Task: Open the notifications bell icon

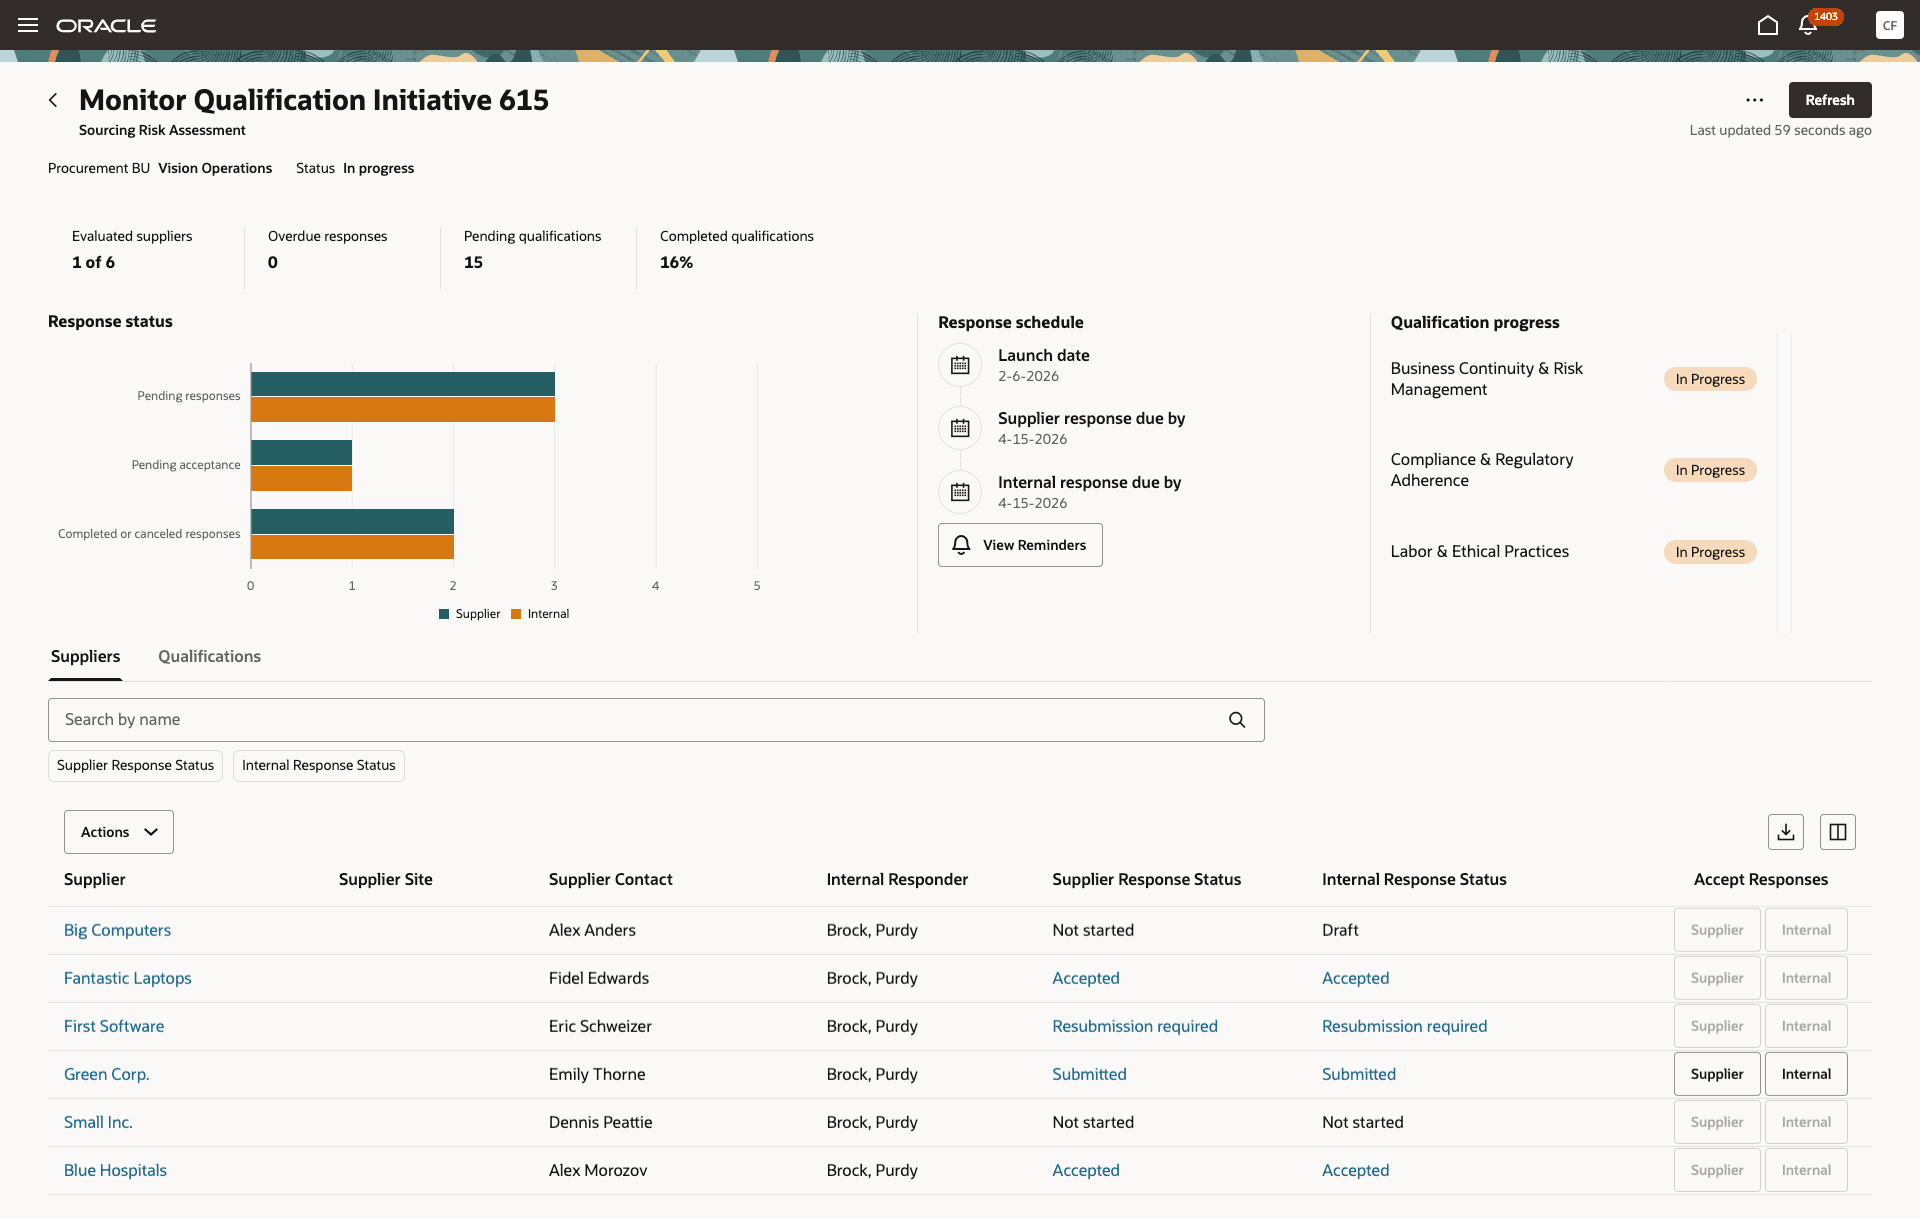Action: tap(1808, 25)
